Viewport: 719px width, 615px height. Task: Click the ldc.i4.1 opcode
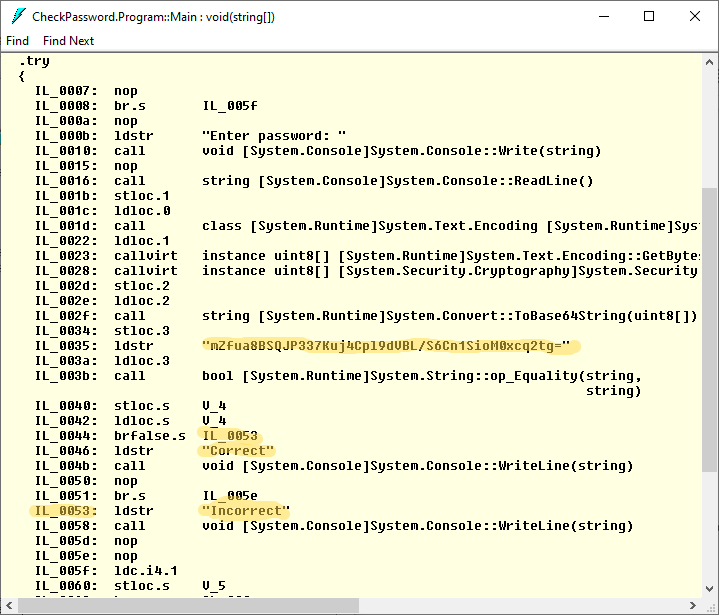tap(146, 571)
